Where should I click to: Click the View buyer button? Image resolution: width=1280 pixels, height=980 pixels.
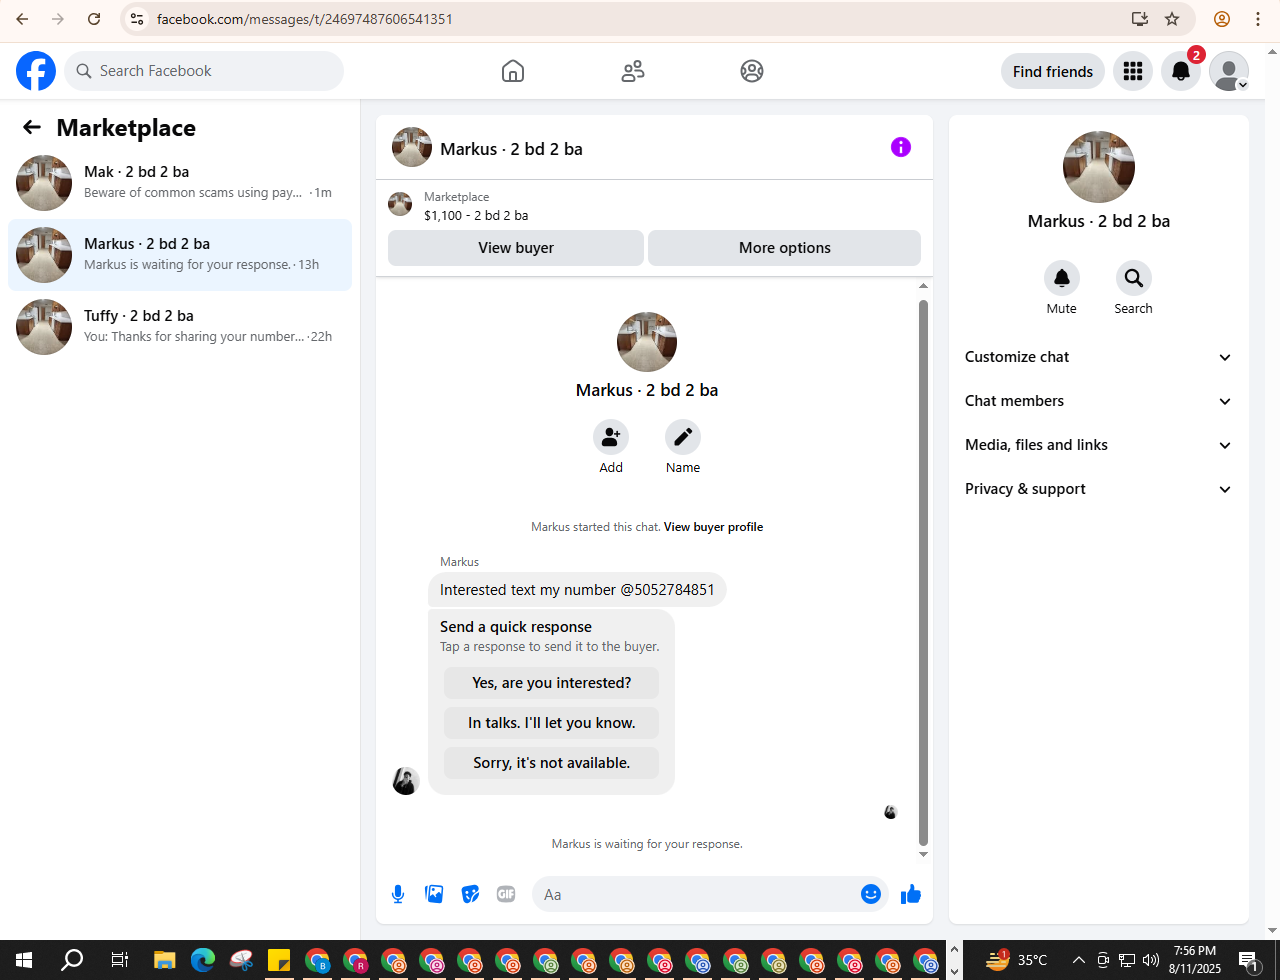516,248
